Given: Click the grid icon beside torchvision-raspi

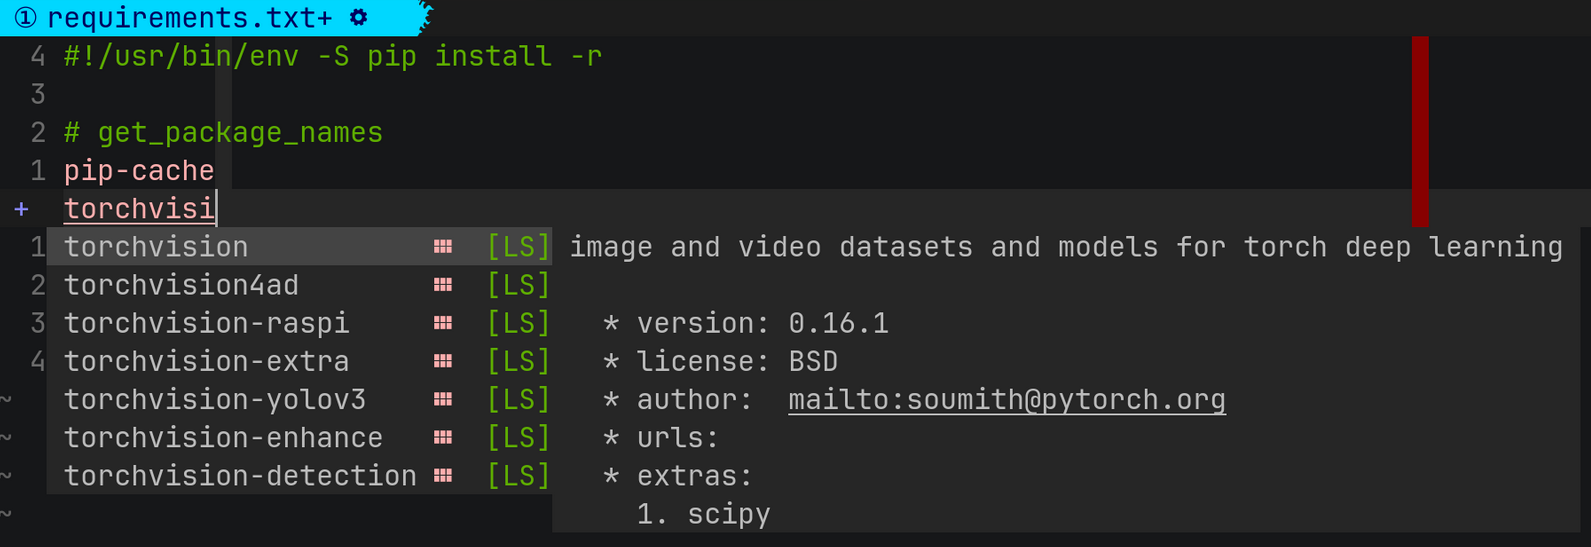Looking at the screenshot, I should [443, 323].
